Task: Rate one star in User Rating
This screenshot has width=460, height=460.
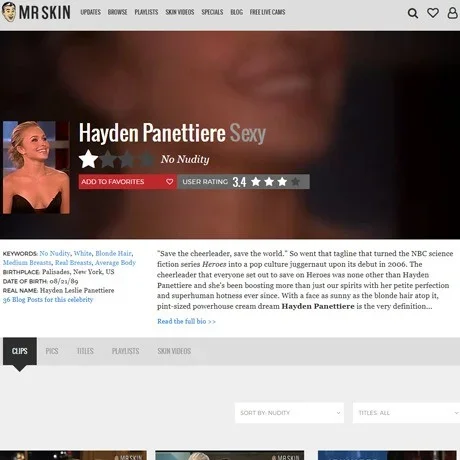Action: point(256,182)
